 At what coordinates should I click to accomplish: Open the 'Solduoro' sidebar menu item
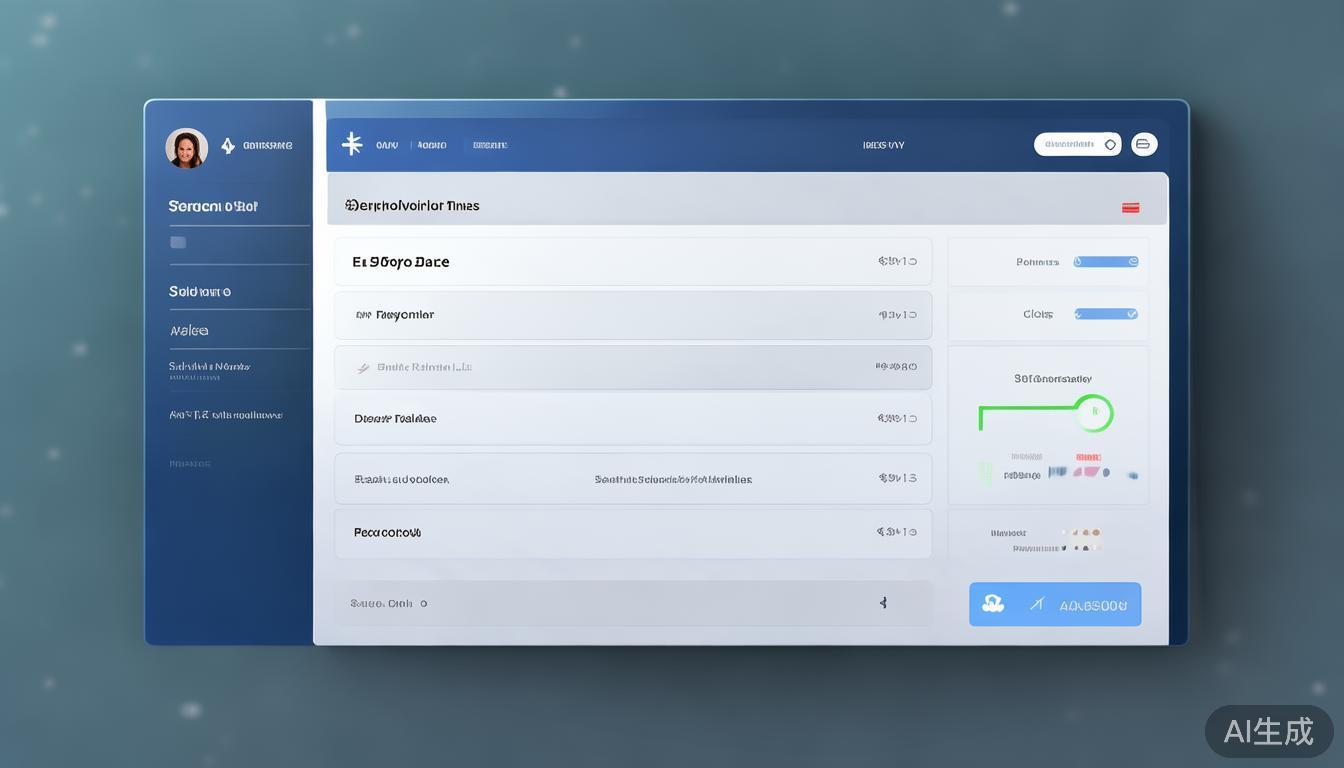tap(200, 292)
